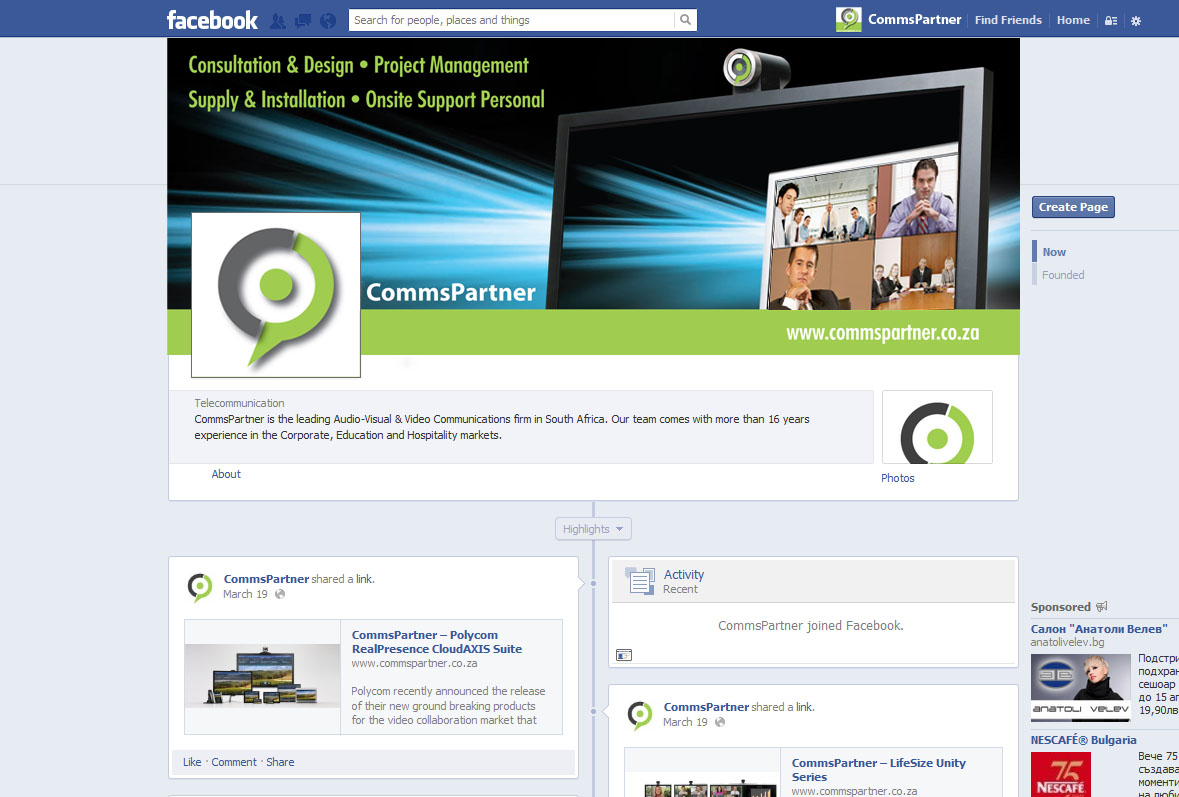
Task: Comment on the Polycom post
Action: coord(234,762)
